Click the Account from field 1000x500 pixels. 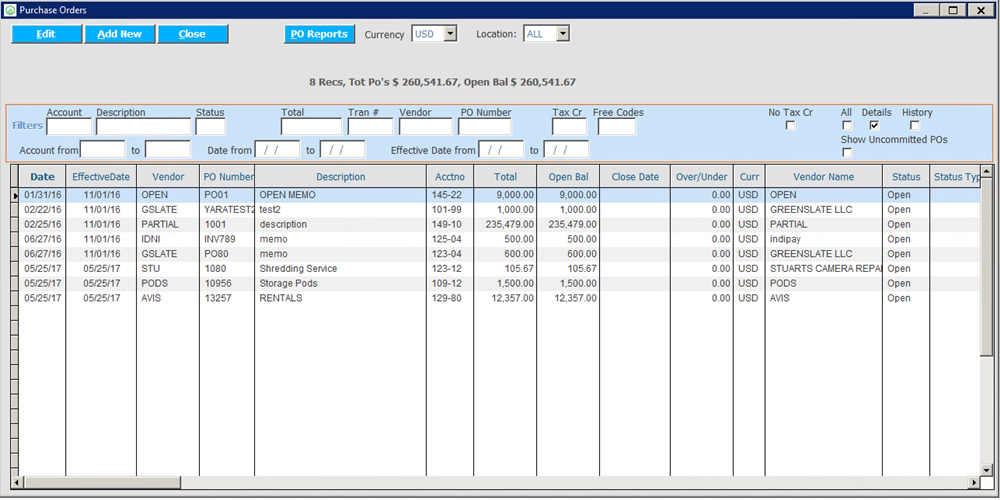coord(103,150)
